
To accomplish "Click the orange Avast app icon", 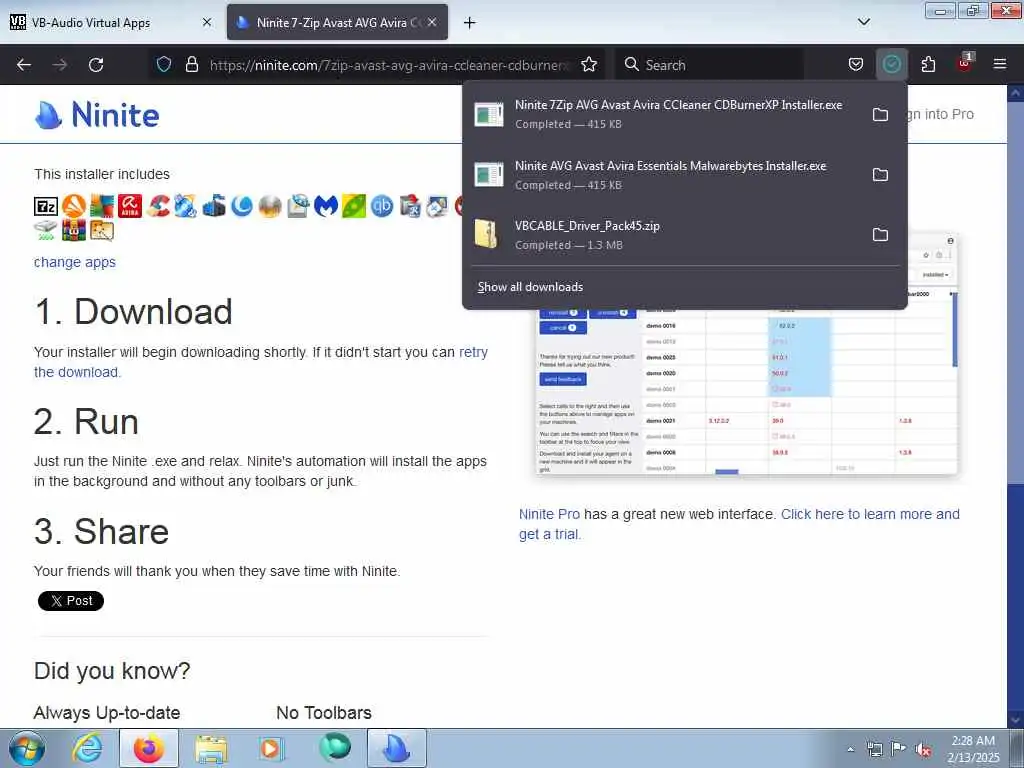I will coord(74,206).
